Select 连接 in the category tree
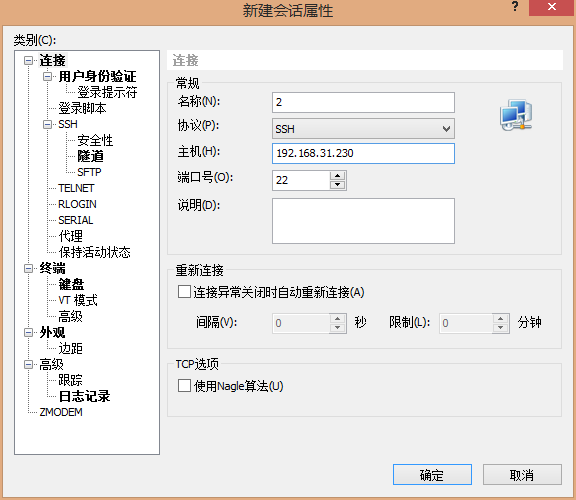Viewport: 576px width, 500px height. point(53,61)
